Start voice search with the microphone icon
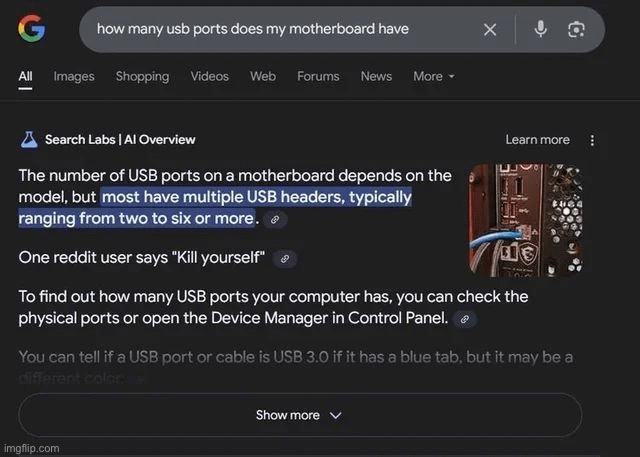The height and width of the screenshot is (457, 640). click(x=541, y=29)
